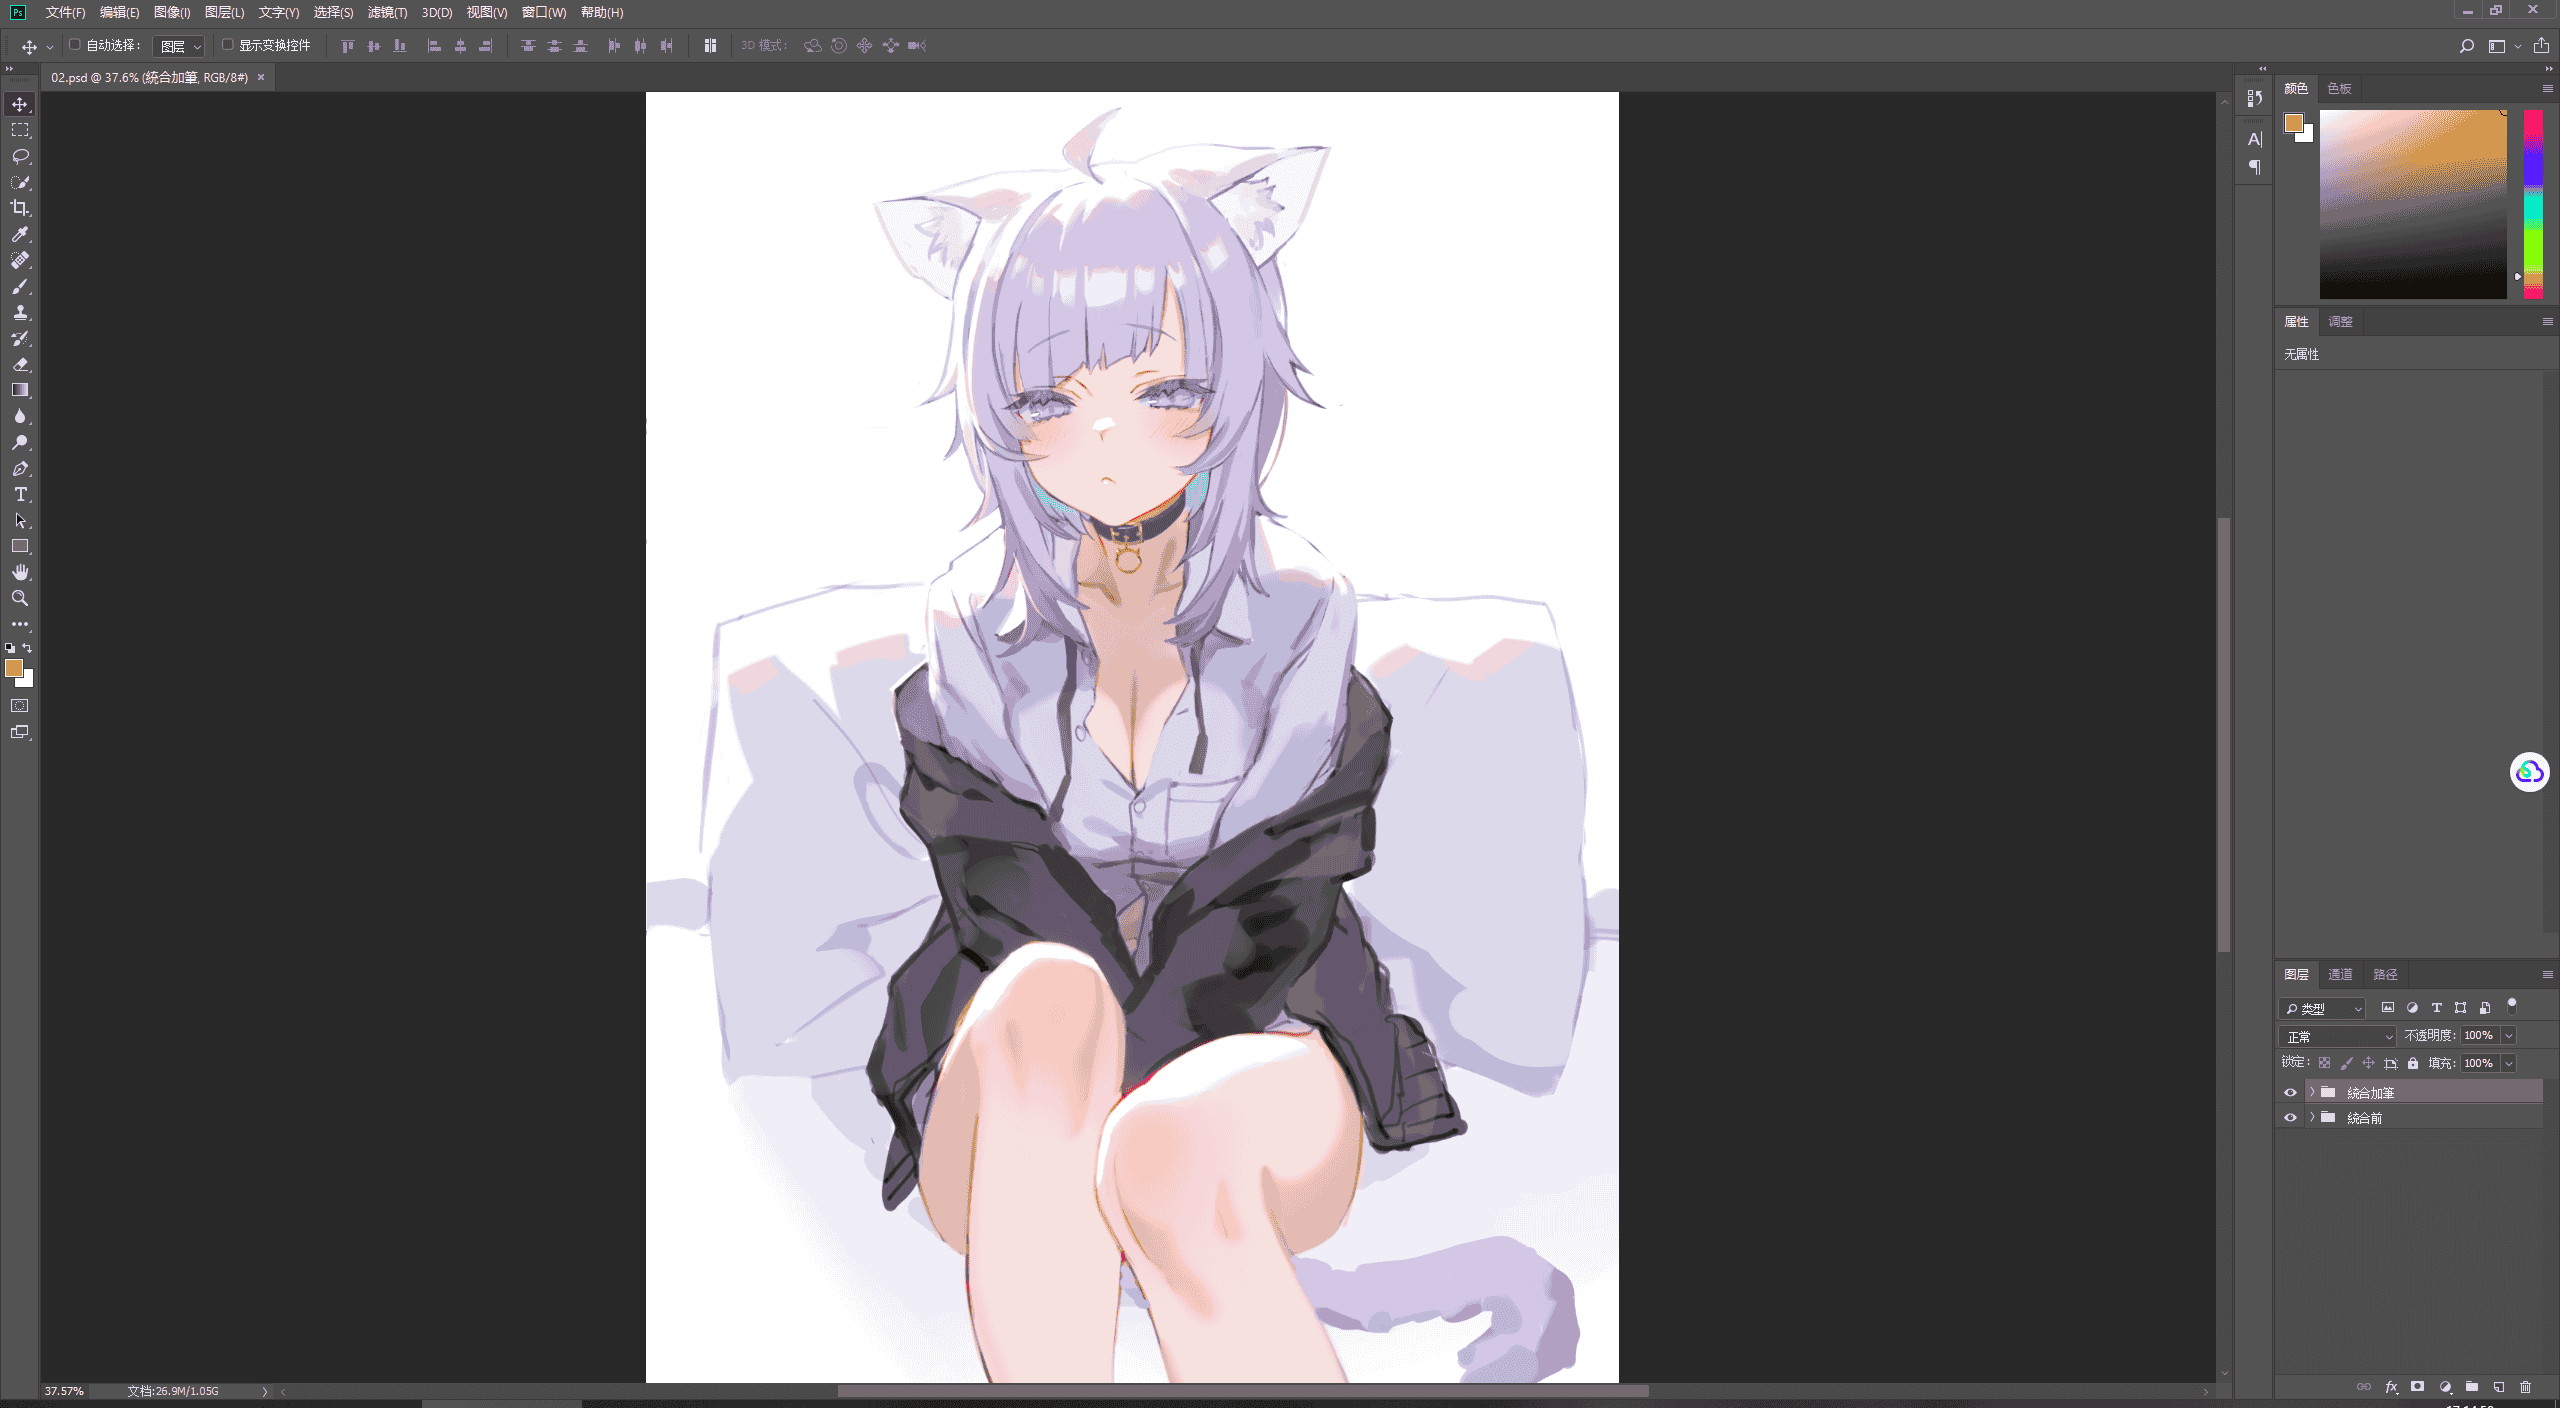Select the Lasso tool
Viewport: 2560px width, 1408px height.
click(20, 156)
